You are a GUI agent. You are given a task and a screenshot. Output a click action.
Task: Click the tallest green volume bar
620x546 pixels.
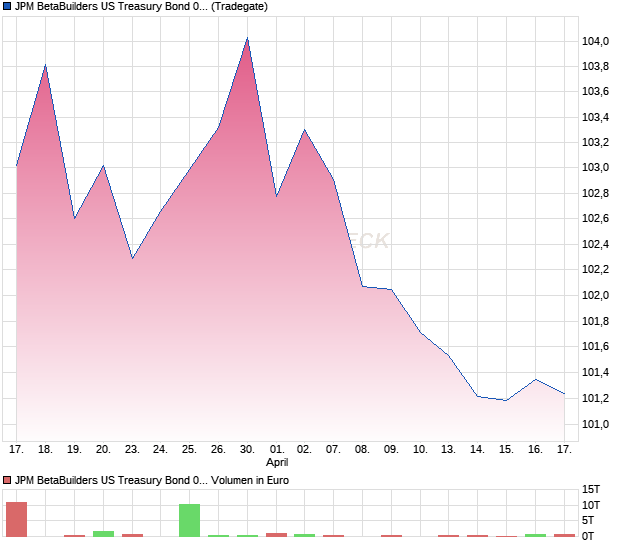pos(189,520)
